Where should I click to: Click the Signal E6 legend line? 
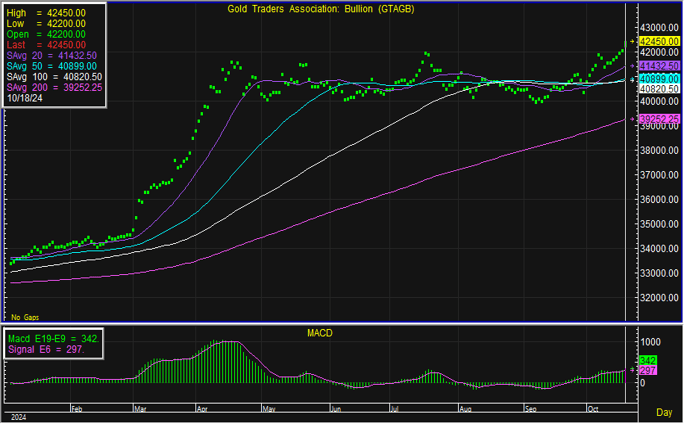tap(50, 351)
